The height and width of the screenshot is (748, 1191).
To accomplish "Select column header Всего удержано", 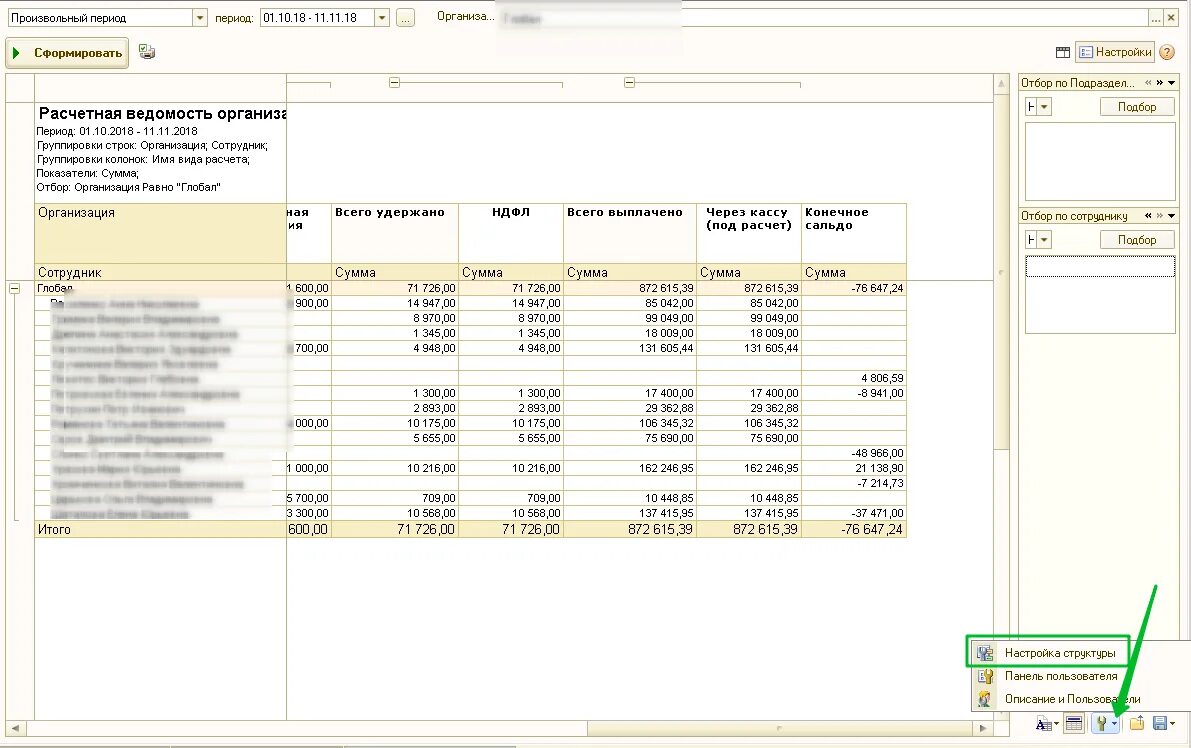I will (395, 232).
